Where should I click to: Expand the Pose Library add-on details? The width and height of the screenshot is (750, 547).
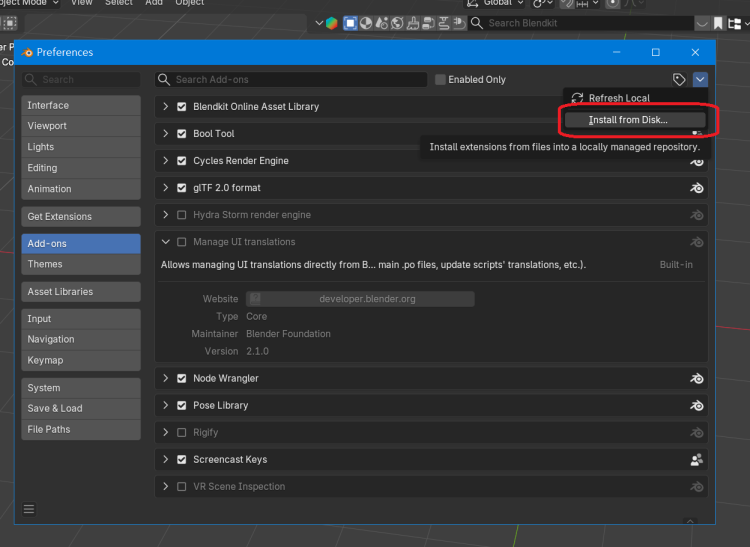(165, 405)
